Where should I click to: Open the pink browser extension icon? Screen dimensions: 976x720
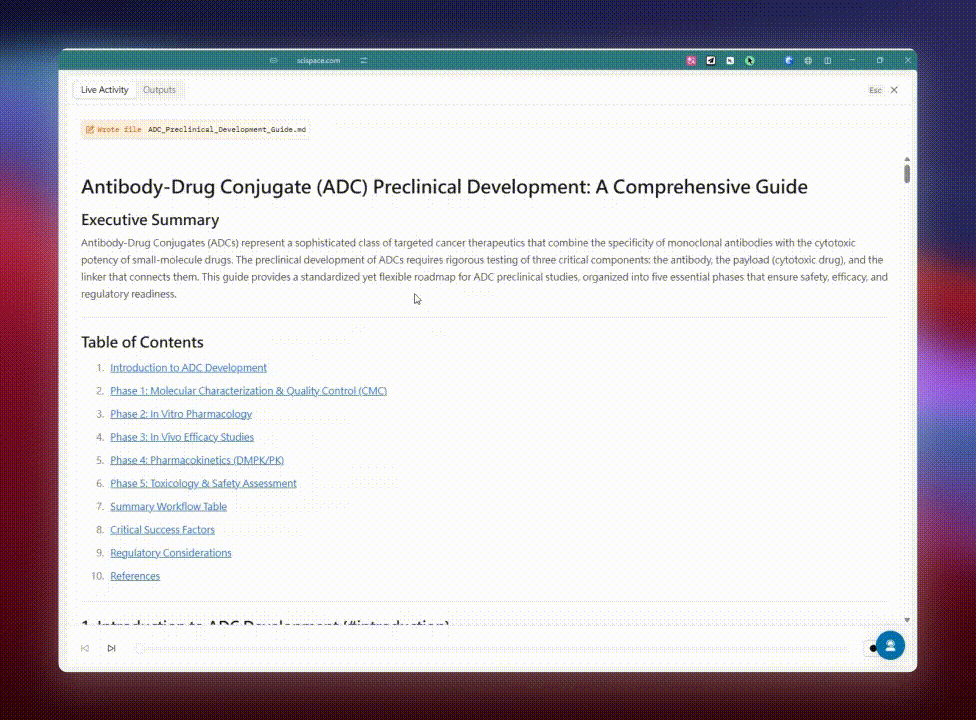click(691, 60)
